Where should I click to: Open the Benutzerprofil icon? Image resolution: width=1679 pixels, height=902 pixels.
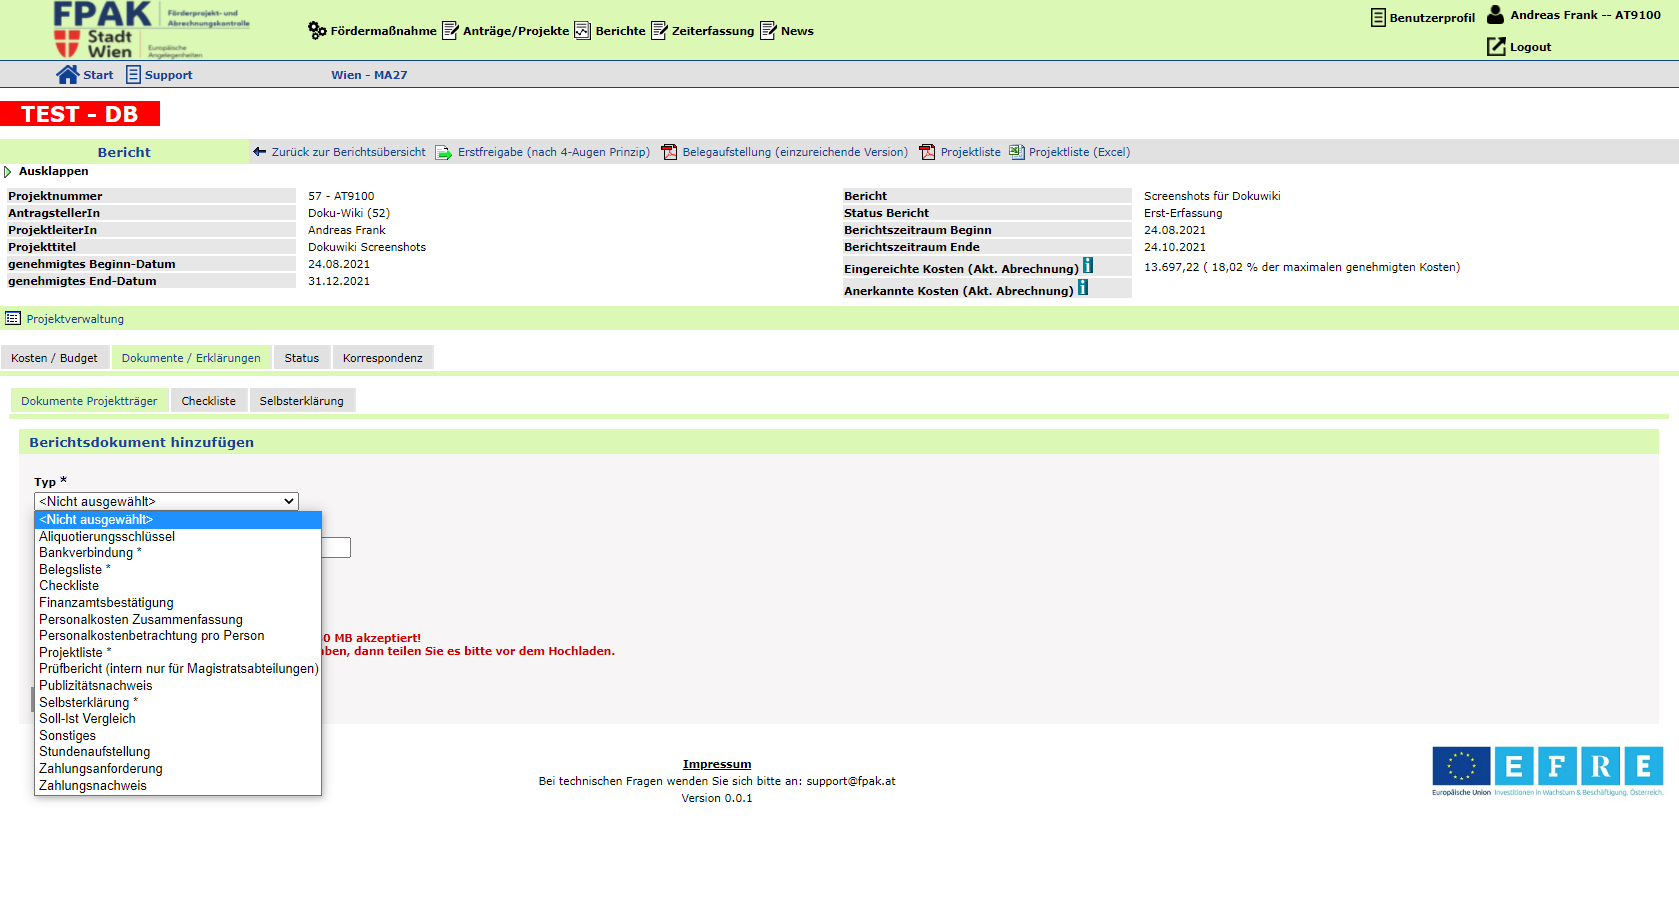click(x=1378, y=18)
